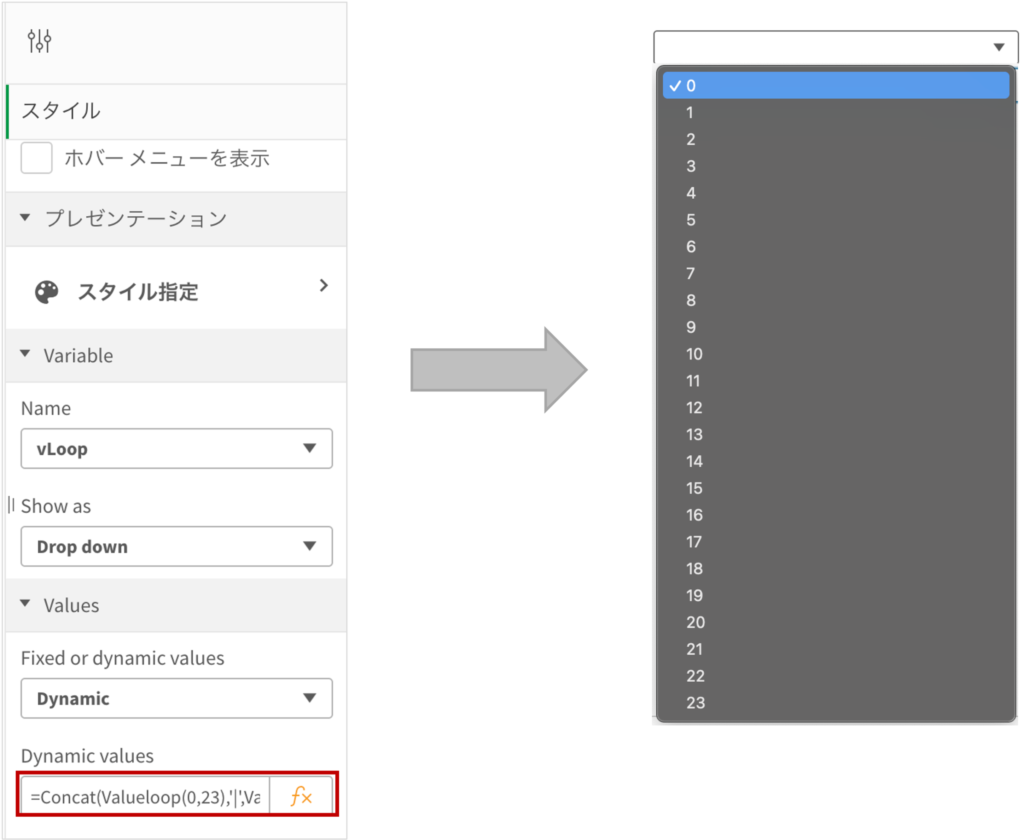This screenshot has height=840, width=1024.
Task: Open the Name dropdown showing vLoop
Action: point(176,449)
